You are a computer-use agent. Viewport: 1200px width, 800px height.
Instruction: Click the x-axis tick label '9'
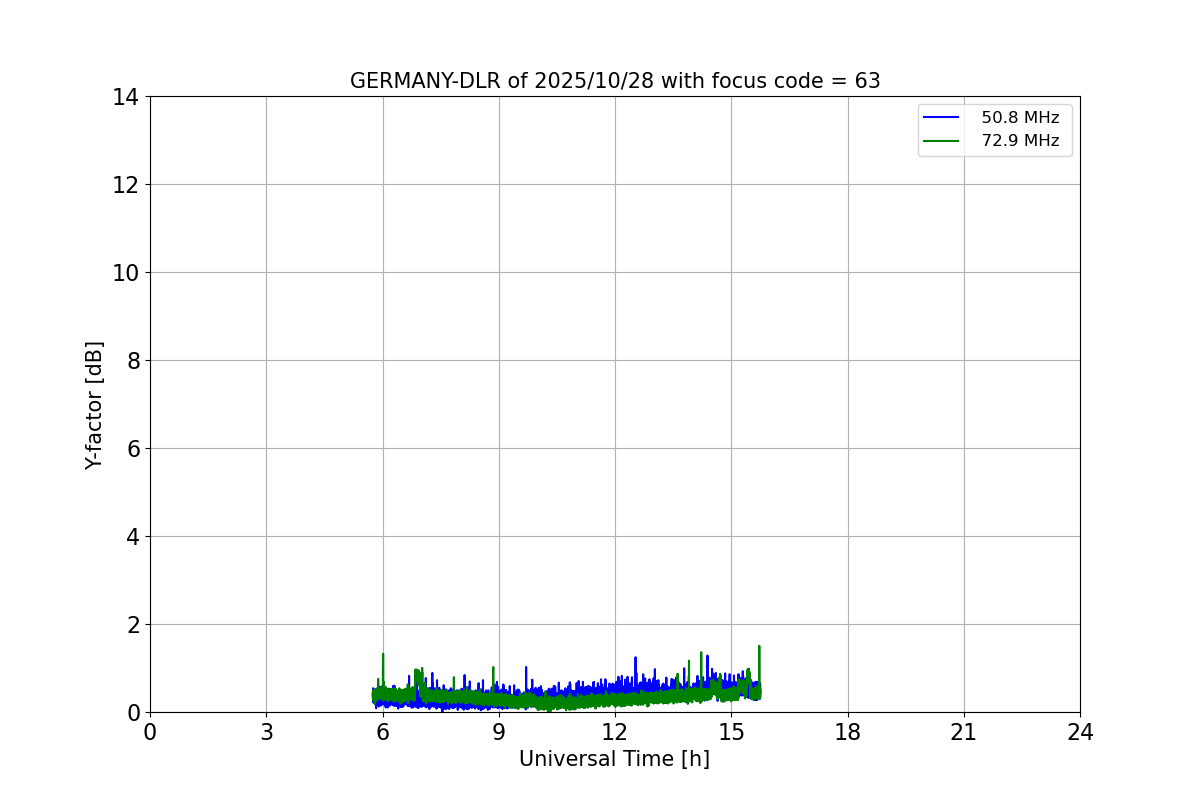[x=499, y=732]
